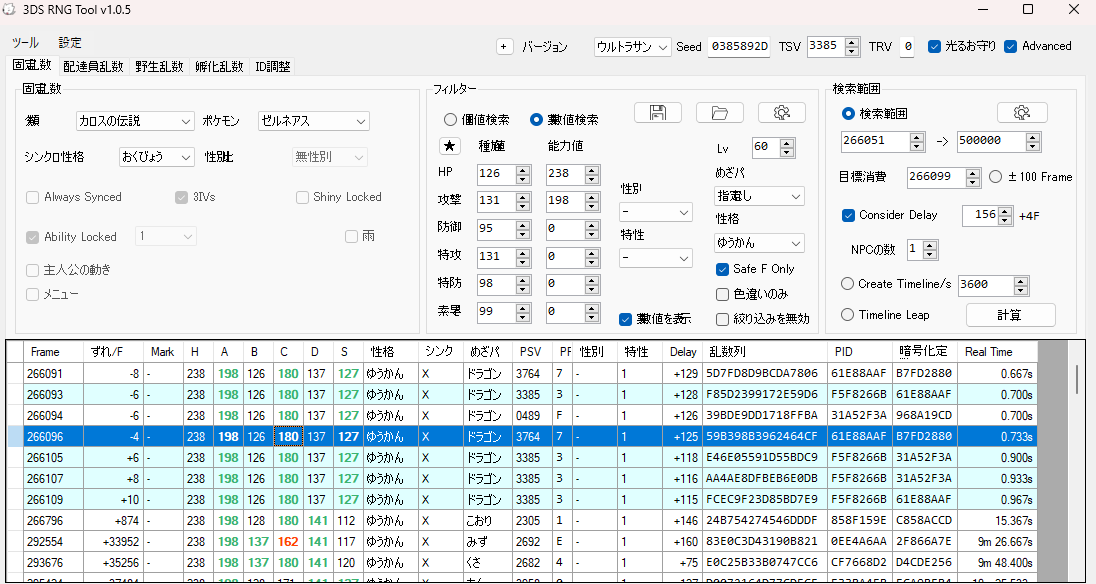Switch to ID調整 tab
Screen dimensions: 1096x584
point(273,66)
